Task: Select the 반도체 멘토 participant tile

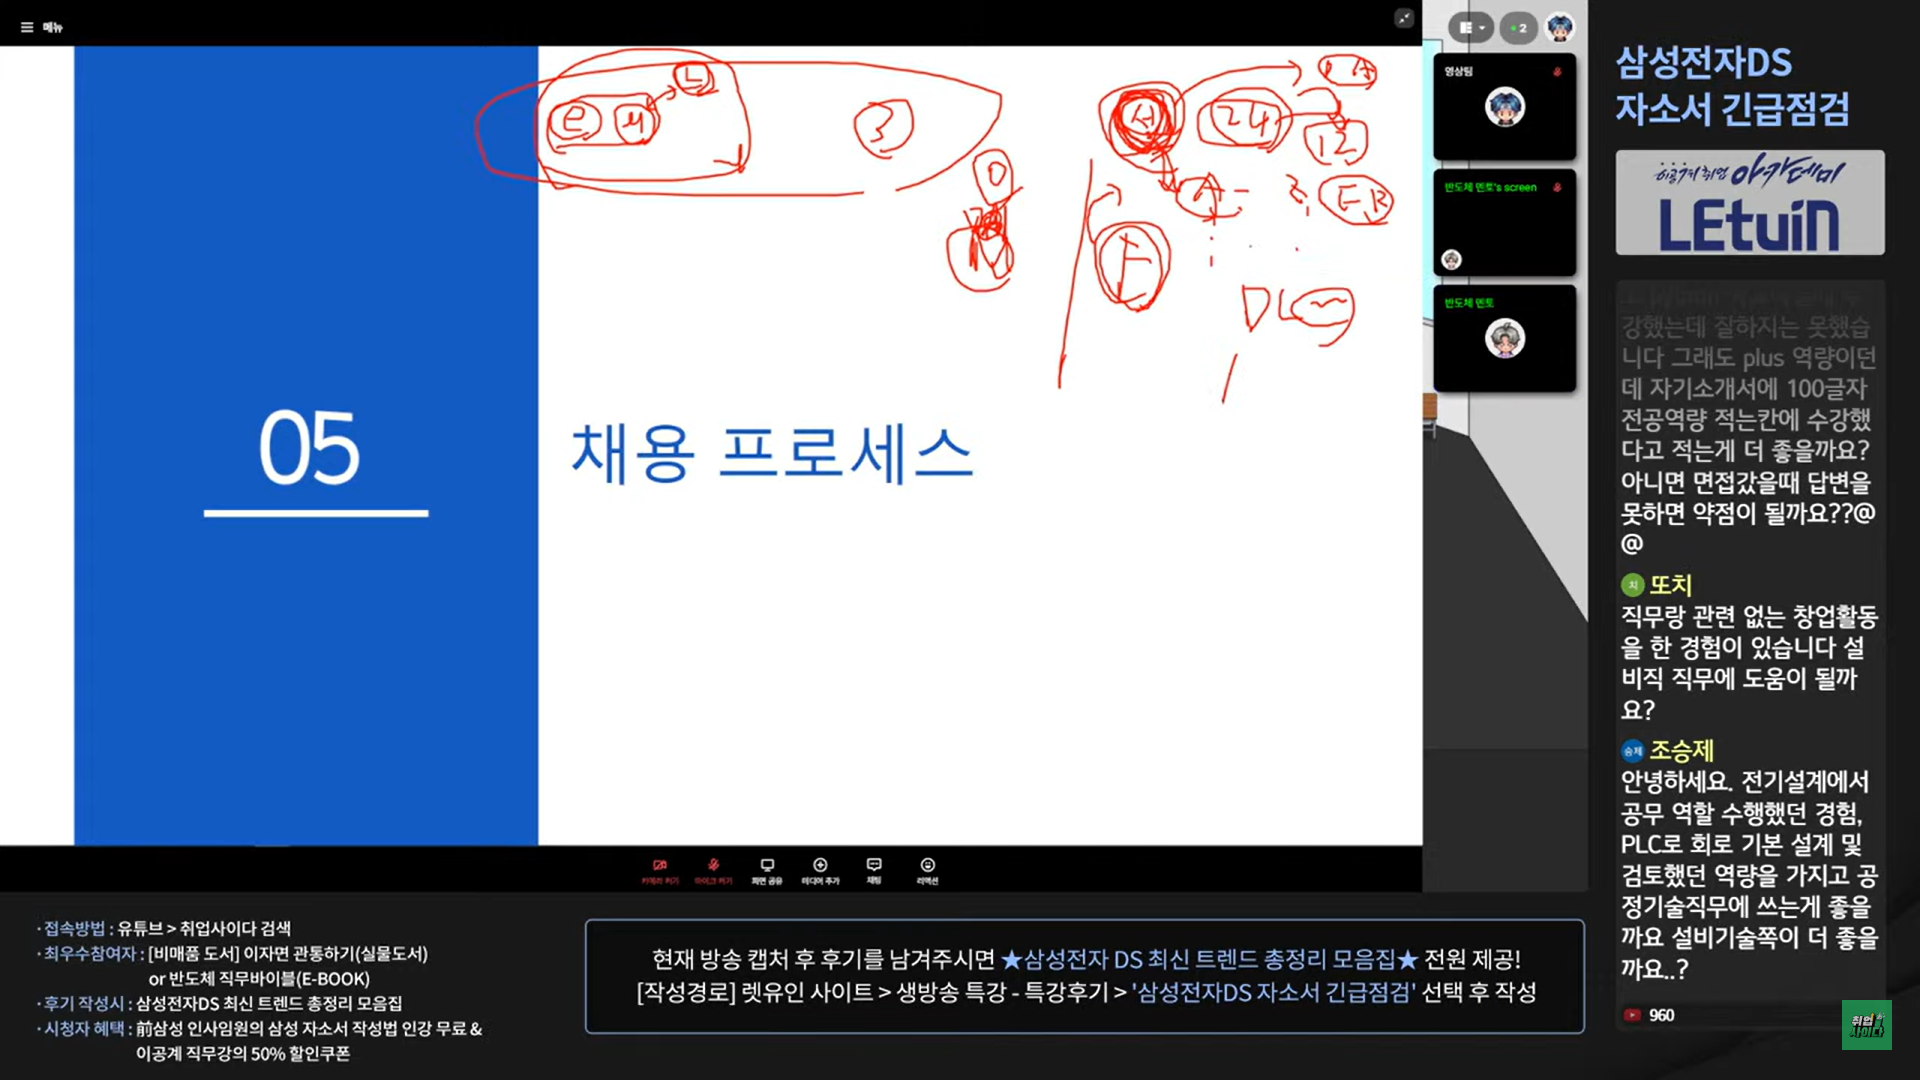Action: click(1504, 340)
